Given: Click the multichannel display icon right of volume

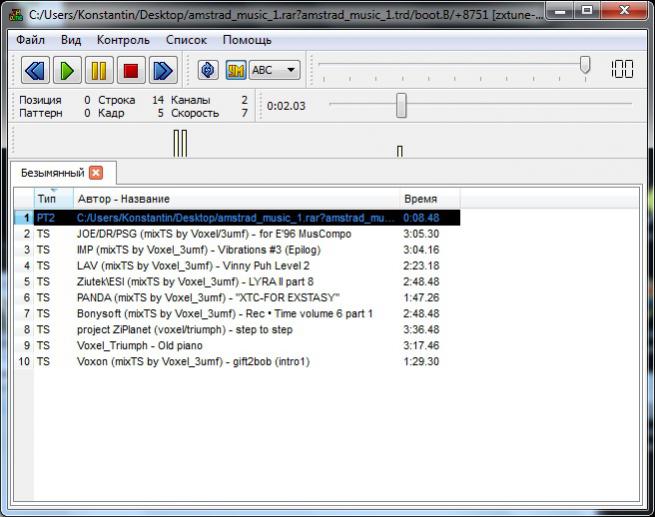Looking at the screenshot, I should pyautogui.click(x=622, y=69).
